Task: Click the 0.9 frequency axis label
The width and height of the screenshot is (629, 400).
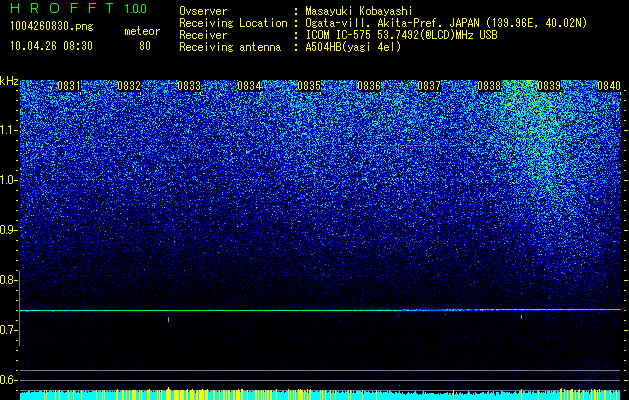Action: [x=8, y=230]
